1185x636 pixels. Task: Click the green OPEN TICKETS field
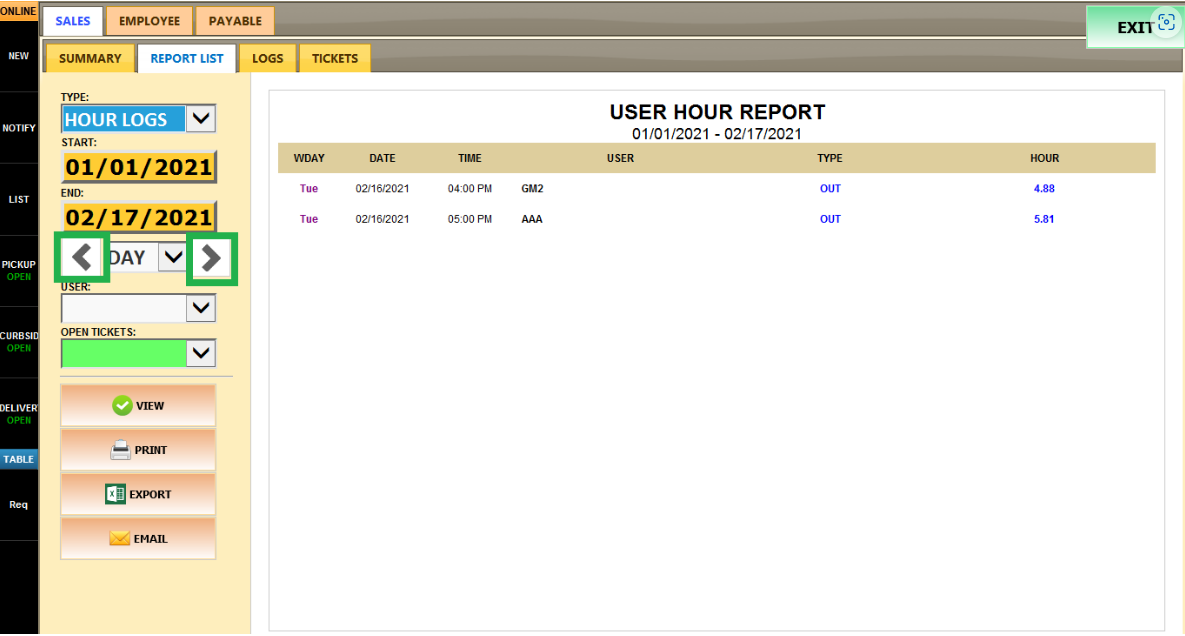click(x=124, y=353)
